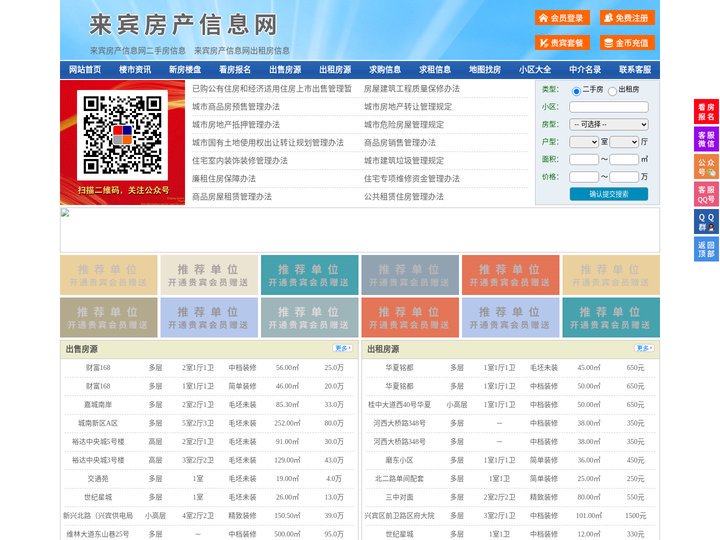Open the 嘉城南岸 sale listing
This screenshot has width=720, height=540.
pyautogui.click(x=98, y=405)
